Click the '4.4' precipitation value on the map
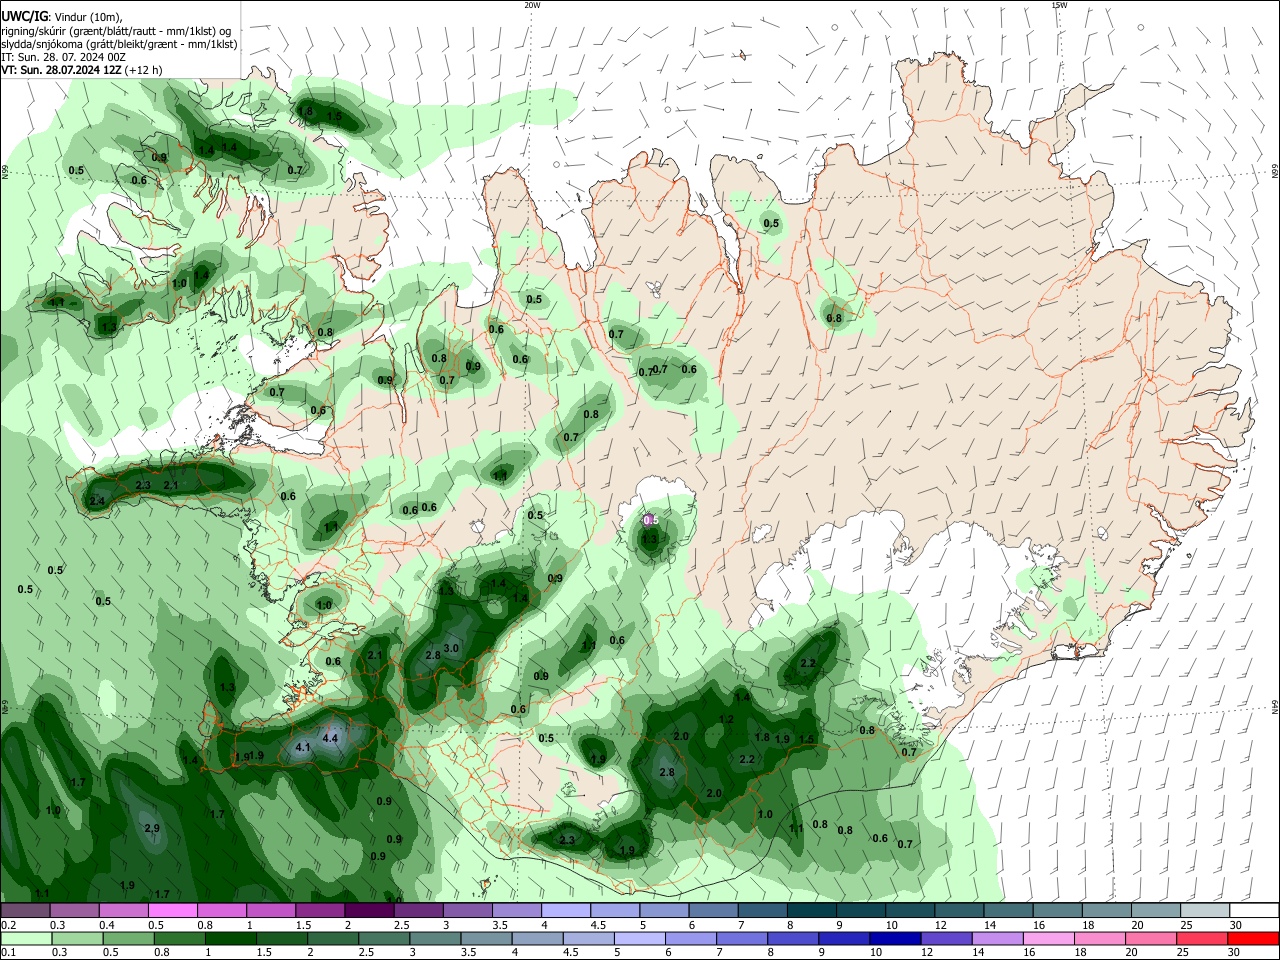The height and width of the screenshot is (960, 1280). tap(331, 738)
